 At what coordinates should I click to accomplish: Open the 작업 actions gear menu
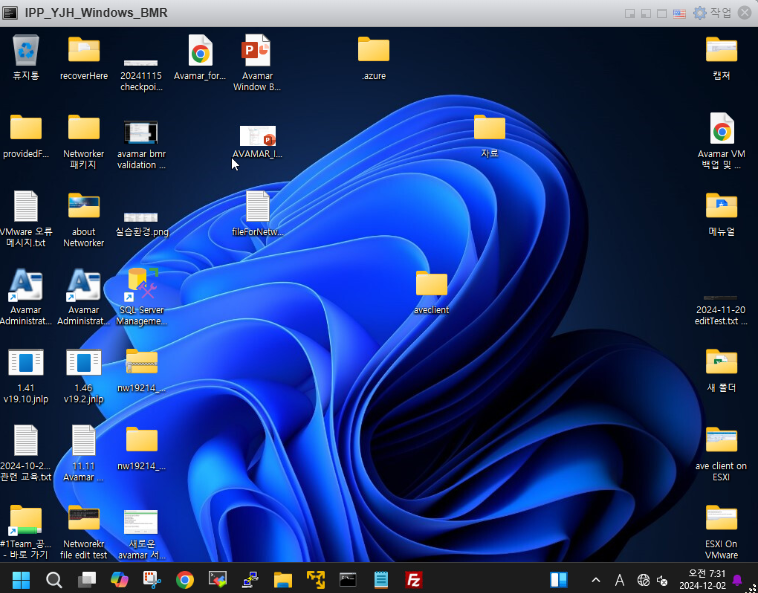712,13
